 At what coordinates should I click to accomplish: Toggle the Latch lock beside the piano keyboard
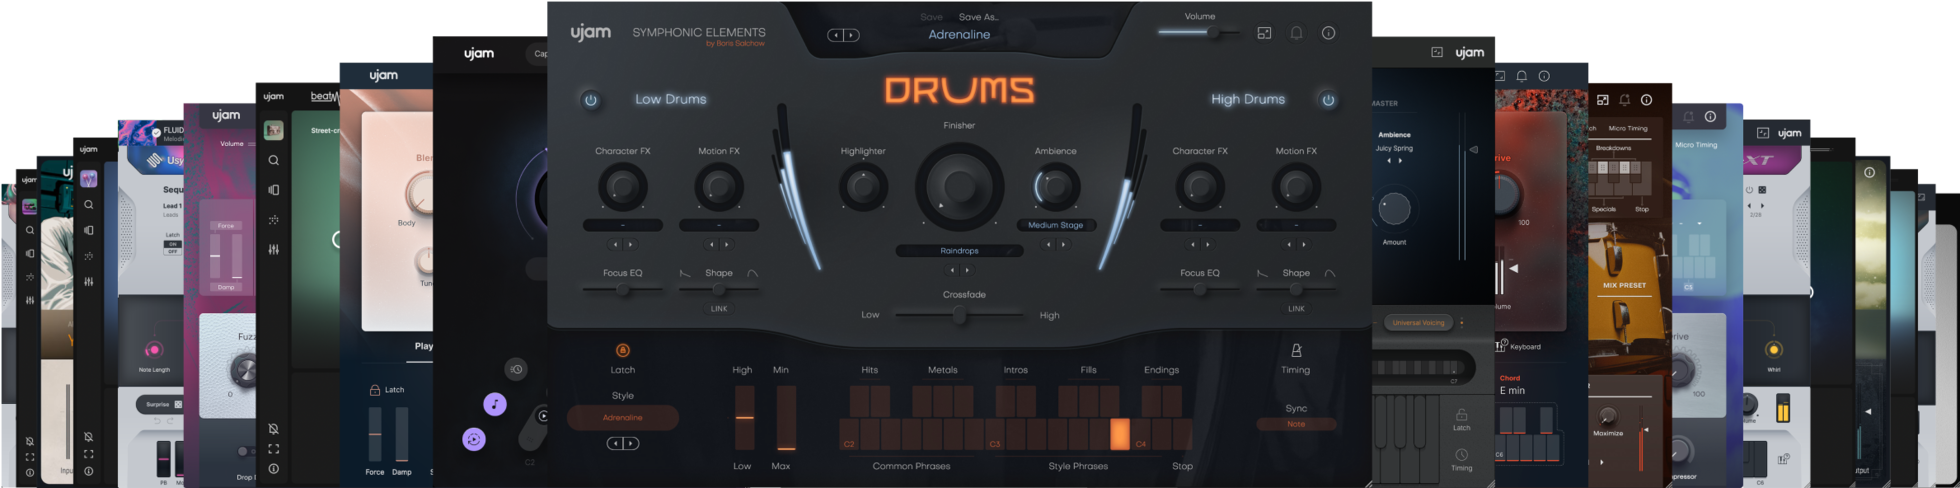[1461, 414]
